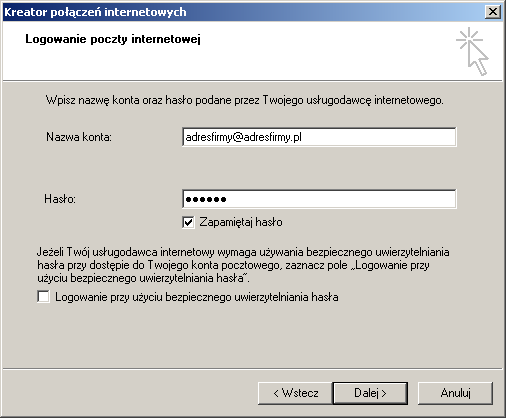Toggle the Zapamiętaj hasło checkbox
506x418 pixels.
pyautogui.click(x=188, y=222)
